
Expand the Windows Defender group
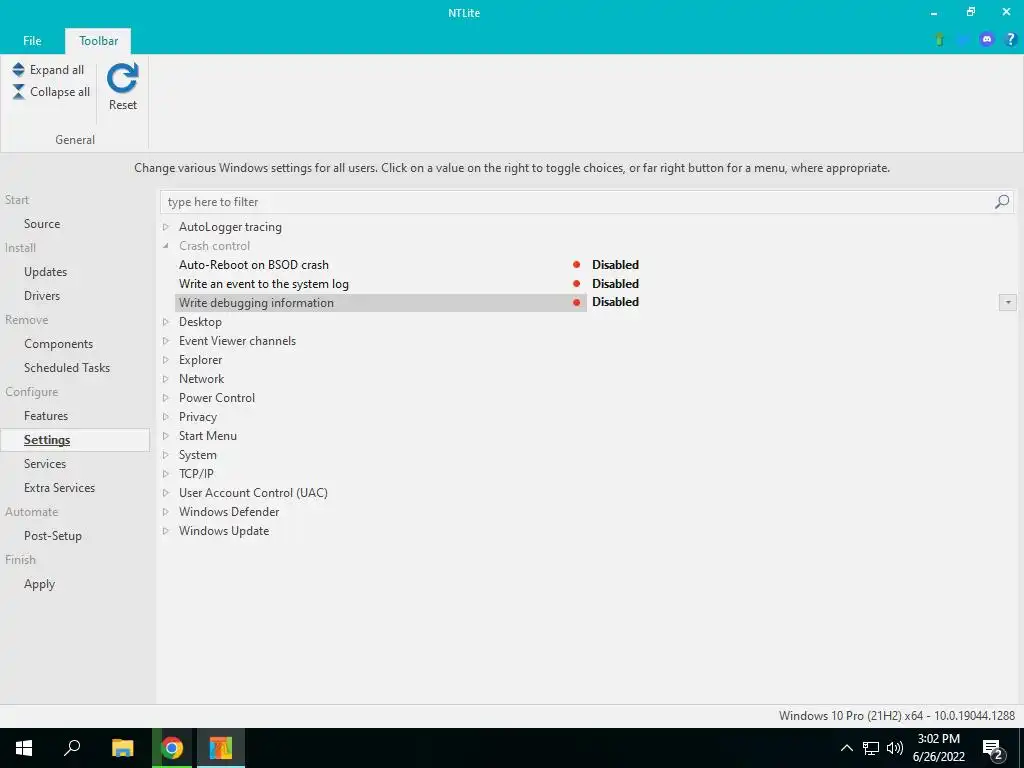click(x=166, y=511)
